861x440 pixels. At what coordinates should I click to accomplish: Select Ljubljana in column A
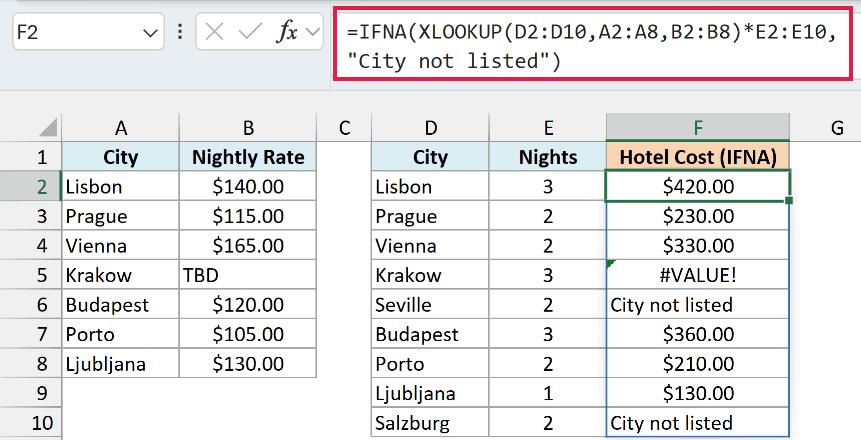pyautogui.click(x=121, y=364)
